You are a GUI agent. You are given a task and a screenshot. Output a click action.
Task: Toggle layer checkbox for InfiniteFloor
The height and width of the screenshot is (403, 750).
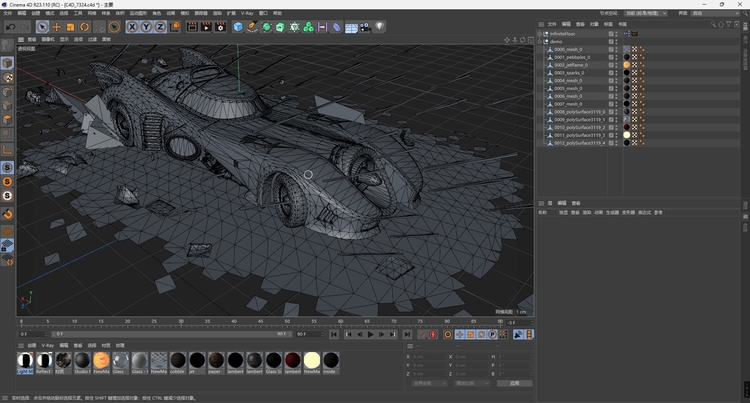tap(611, 34)
